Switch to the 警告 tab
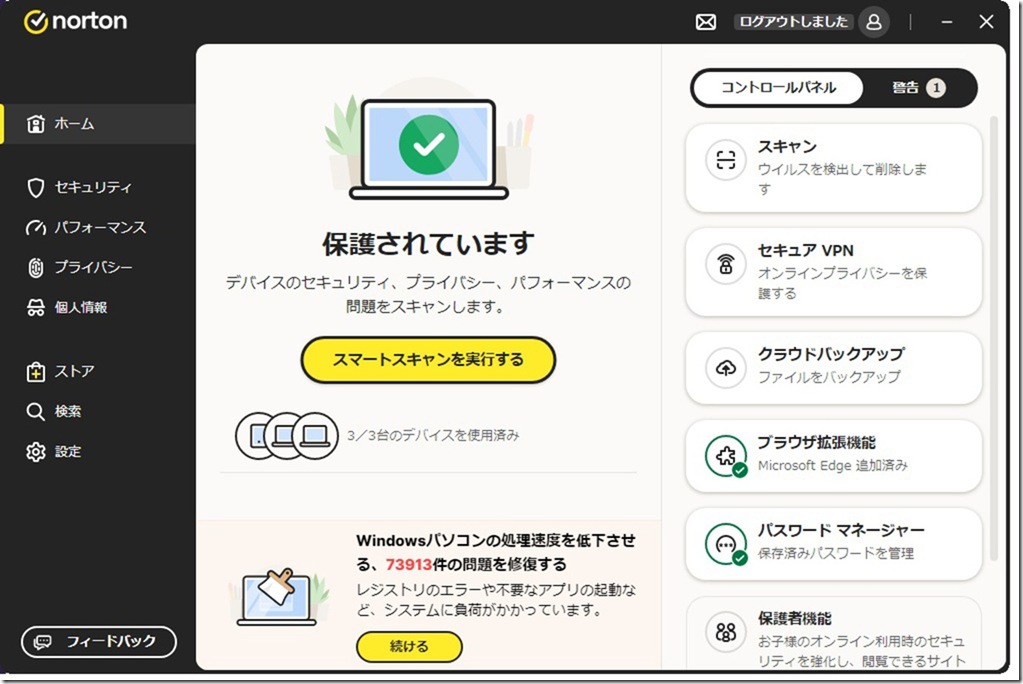Screen dimensions: 1023x684 (x=919, y=88)
